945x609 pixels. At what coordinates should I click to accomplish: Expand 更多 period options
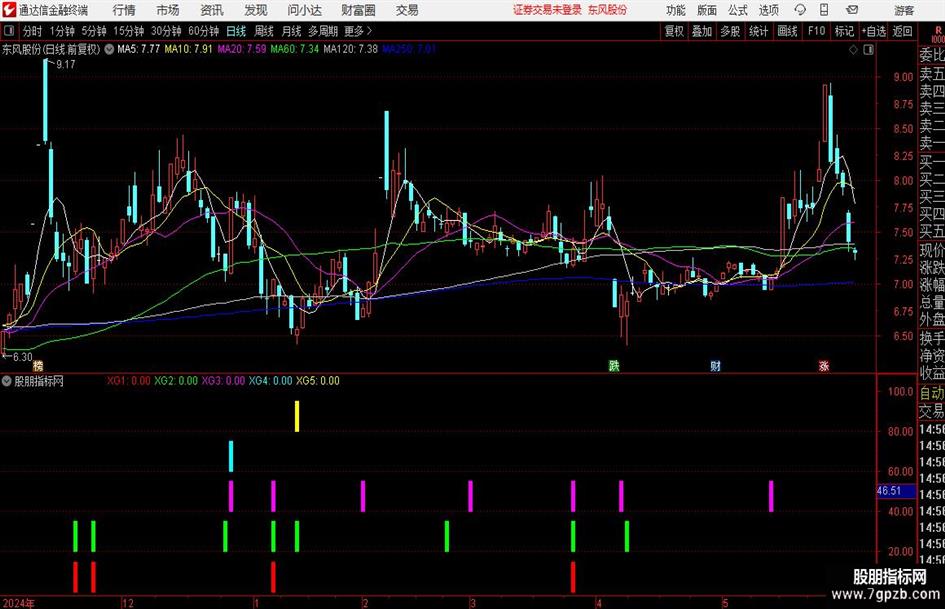(358, 31)
